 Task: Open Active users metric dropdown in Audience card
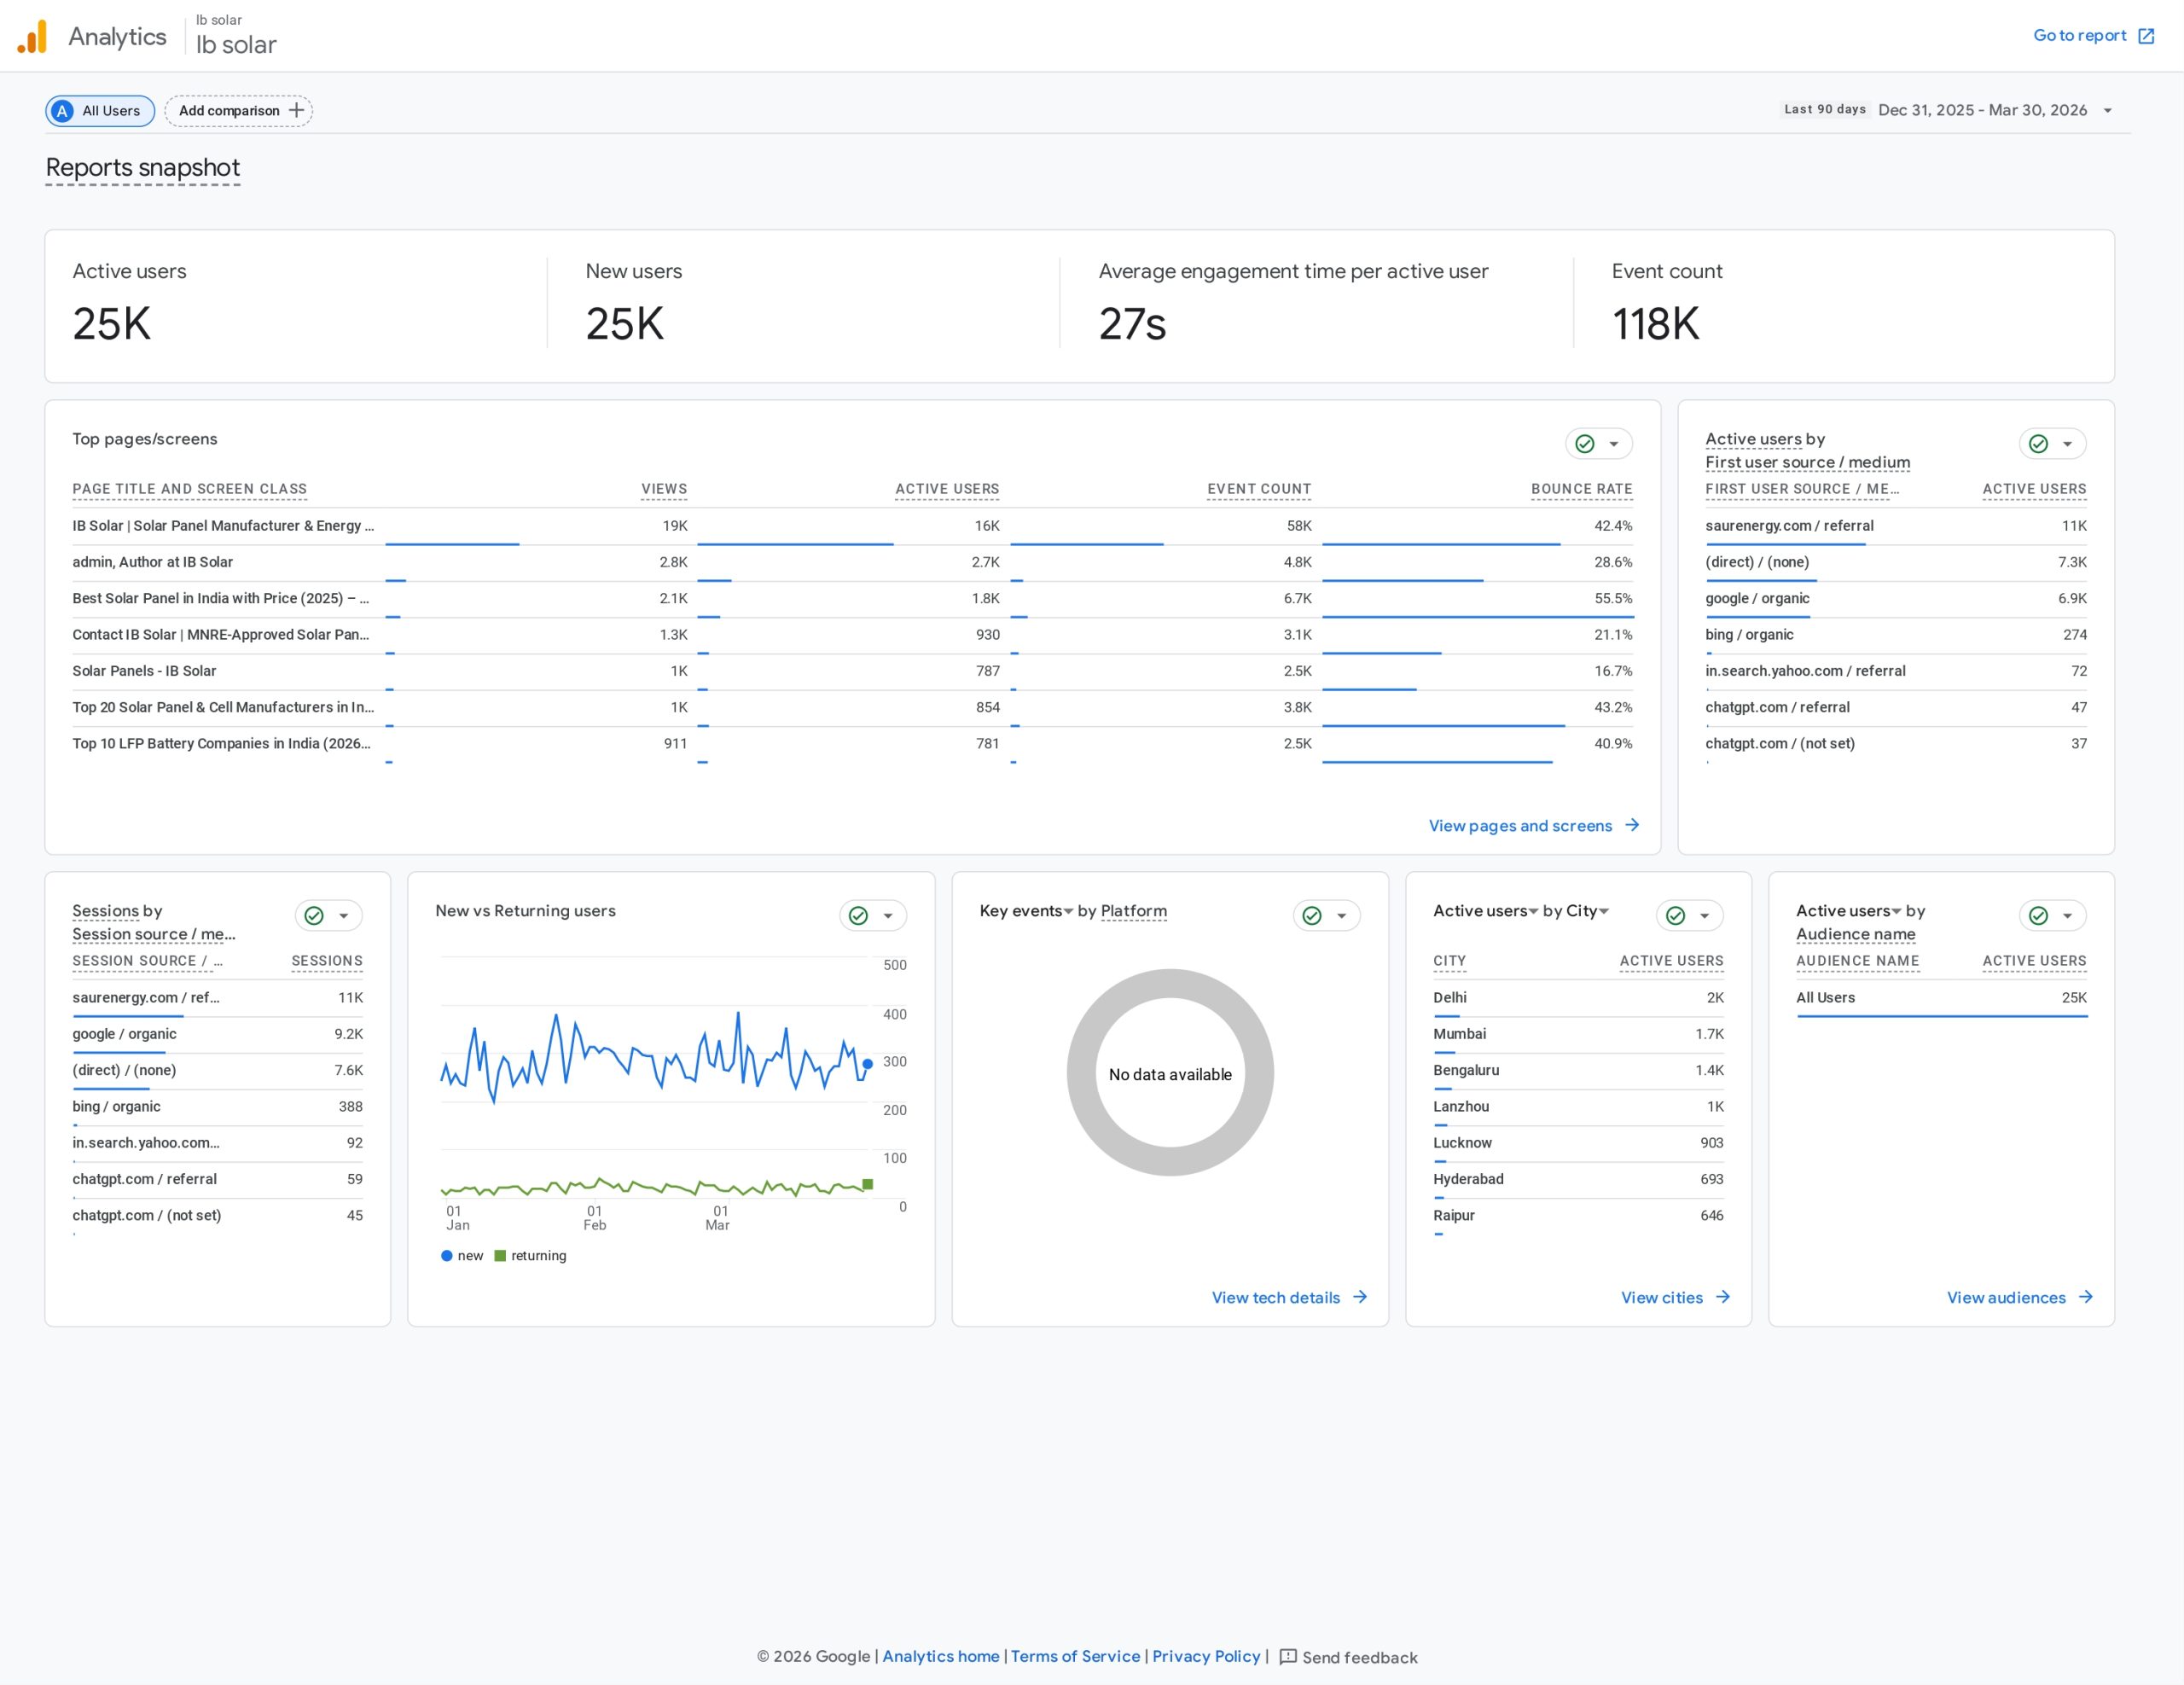[x=1896, y=911]
